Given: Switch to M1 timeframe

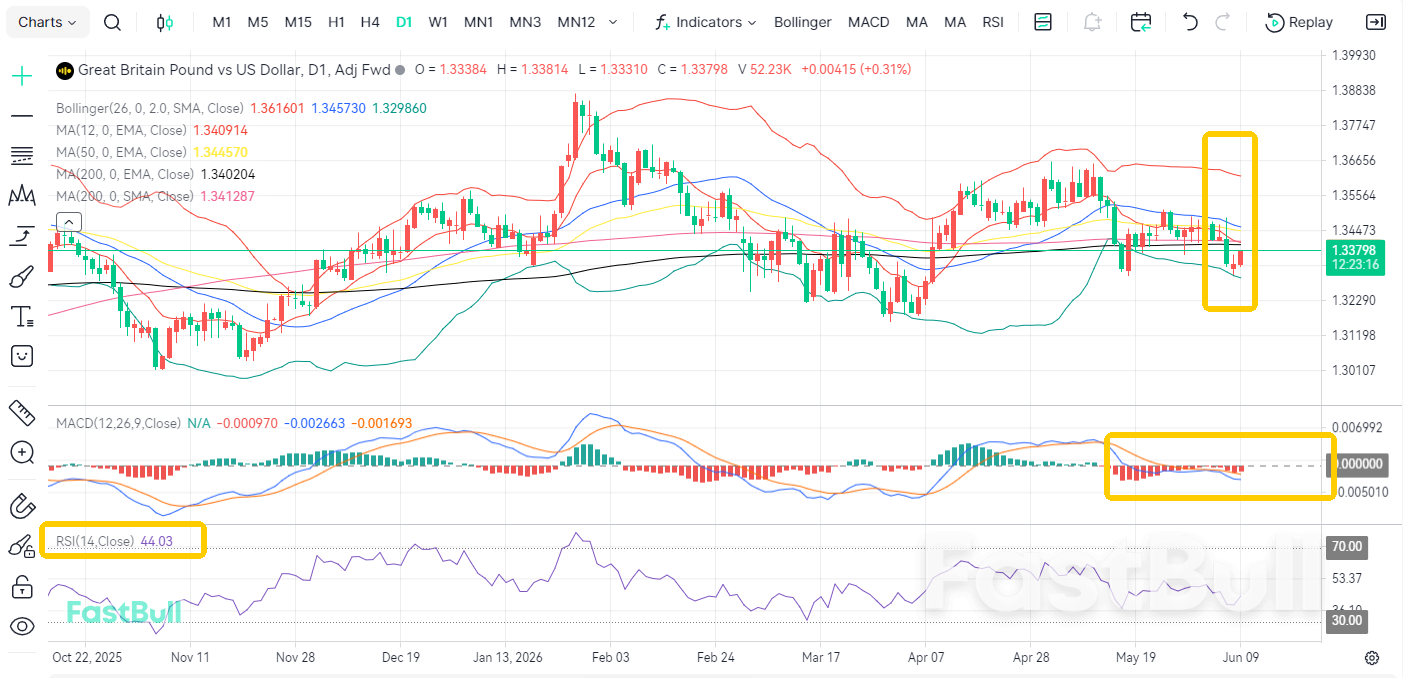Looking at the screenshot, I should pos(222,22).
